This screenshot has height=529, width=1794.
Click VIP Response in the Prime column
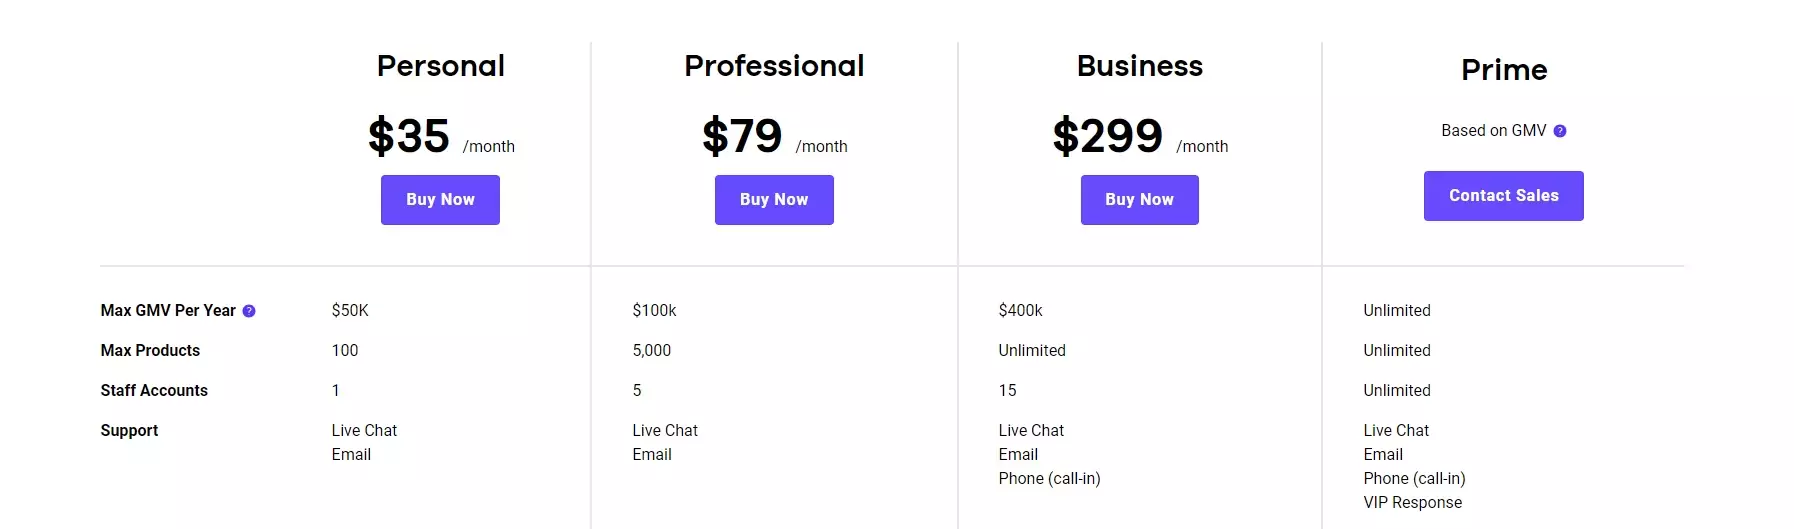1412,503
